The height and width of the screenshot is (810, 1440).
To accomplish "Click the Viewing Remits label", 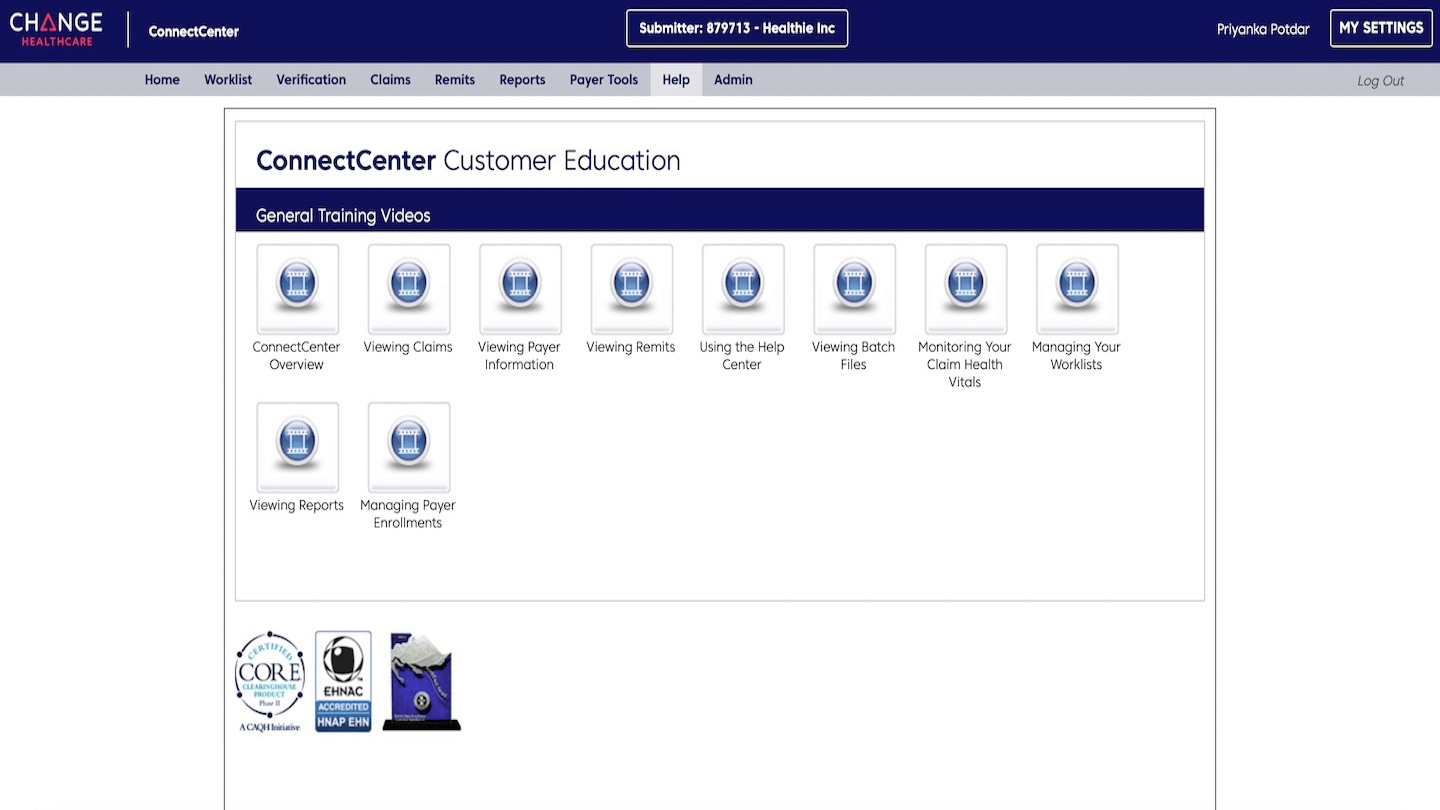I will [x=631, y=347].
